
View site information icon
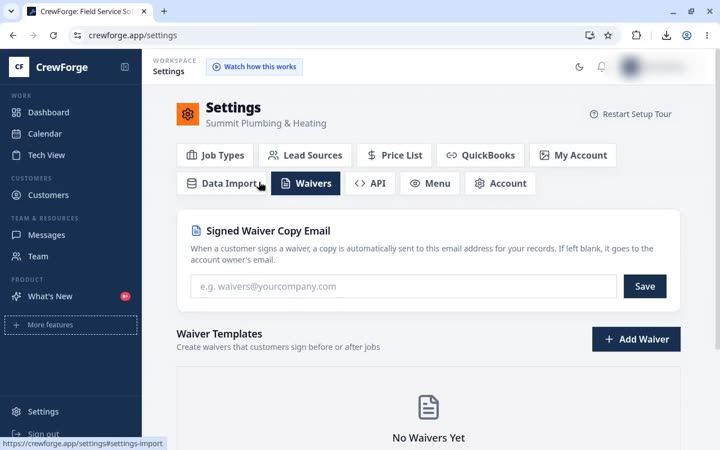[78, 35]
